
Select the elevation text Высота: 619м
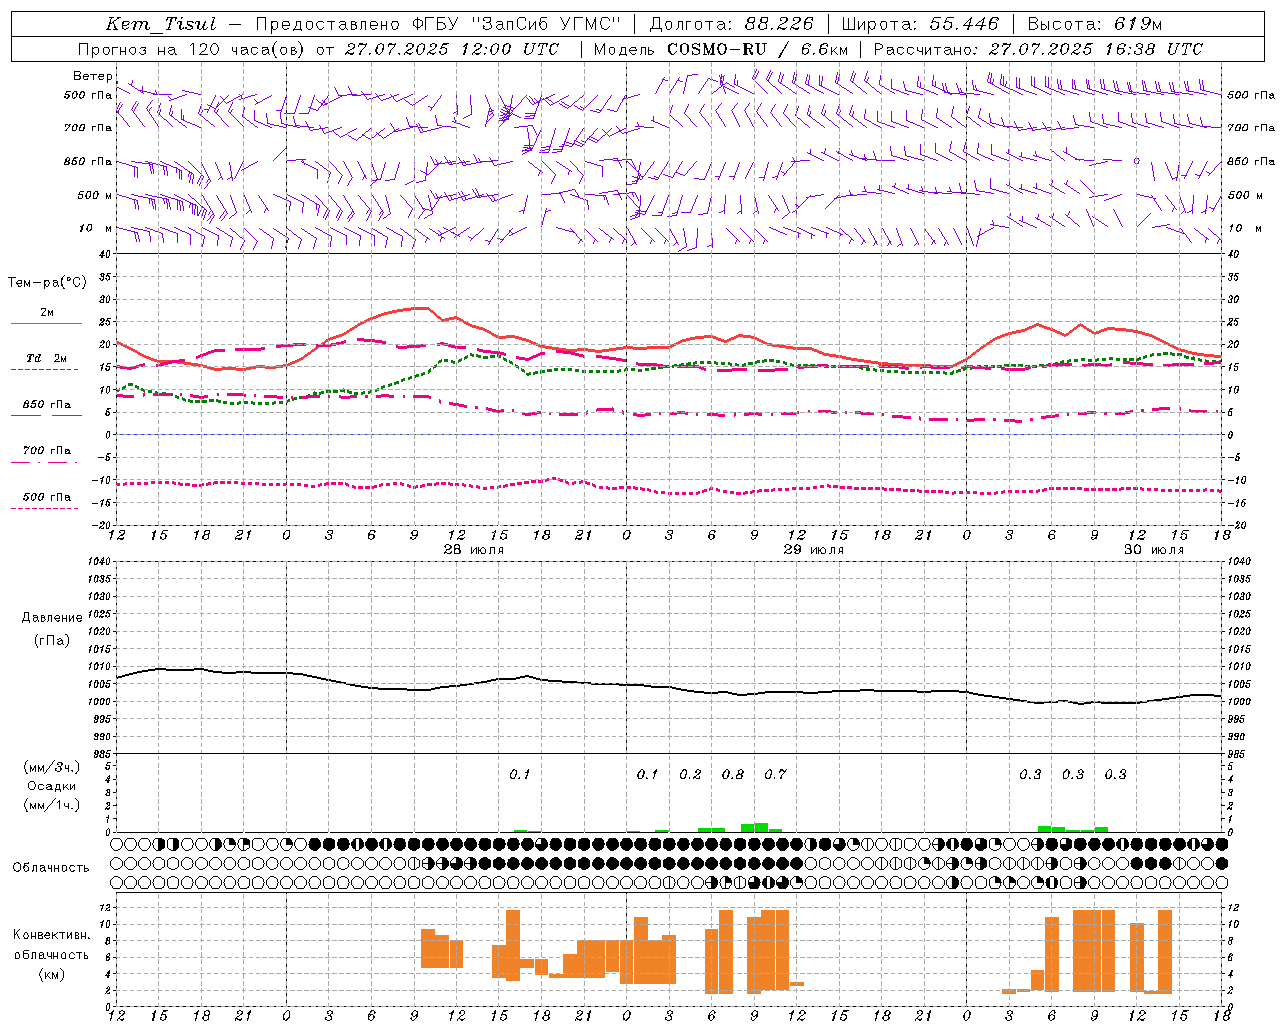[x=1095, y=24]
